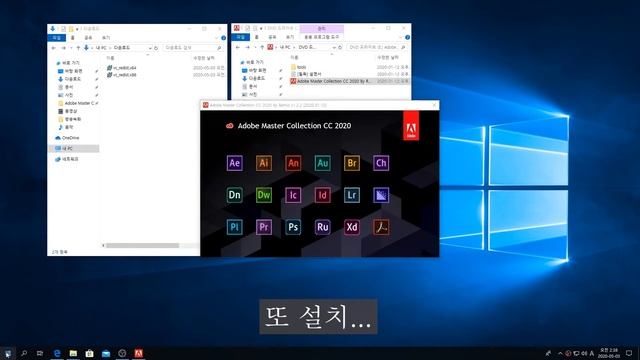This screenshot has width=640, height=360.
Task: Expand address history dropdown in Downloads window
Action: (150, 48)
